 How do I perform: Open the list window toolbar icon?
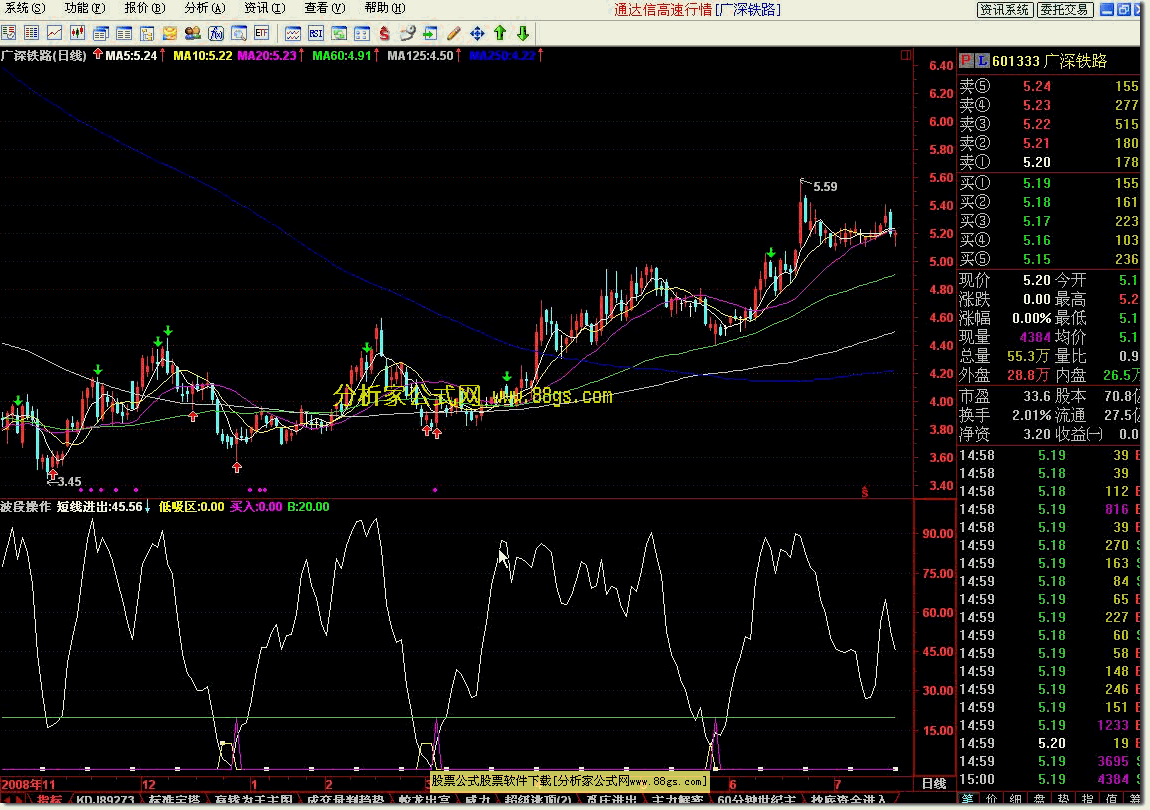(124, 33)
